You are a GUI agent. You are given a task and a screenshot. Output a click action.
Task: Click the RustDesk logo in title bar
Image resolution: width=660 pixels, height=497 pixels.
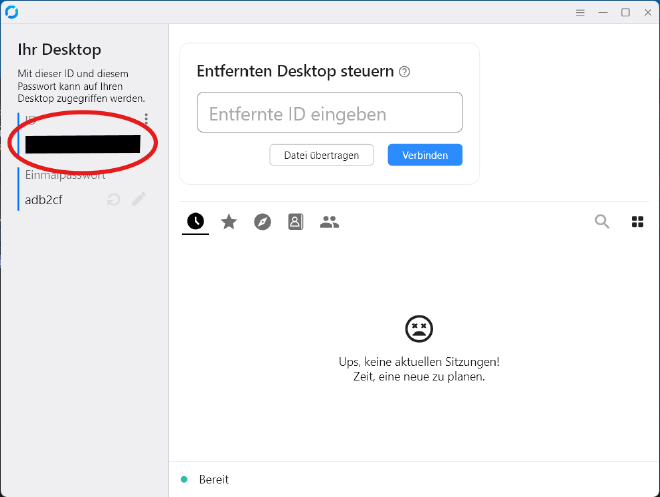(x=11, y=12)
